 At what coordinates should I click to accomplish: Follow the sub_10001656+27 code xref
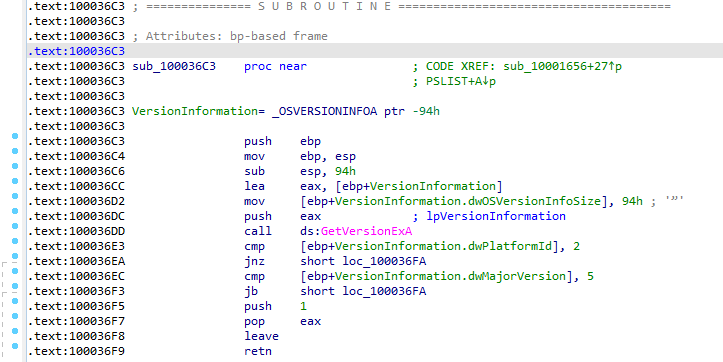[x=563, y=66]
